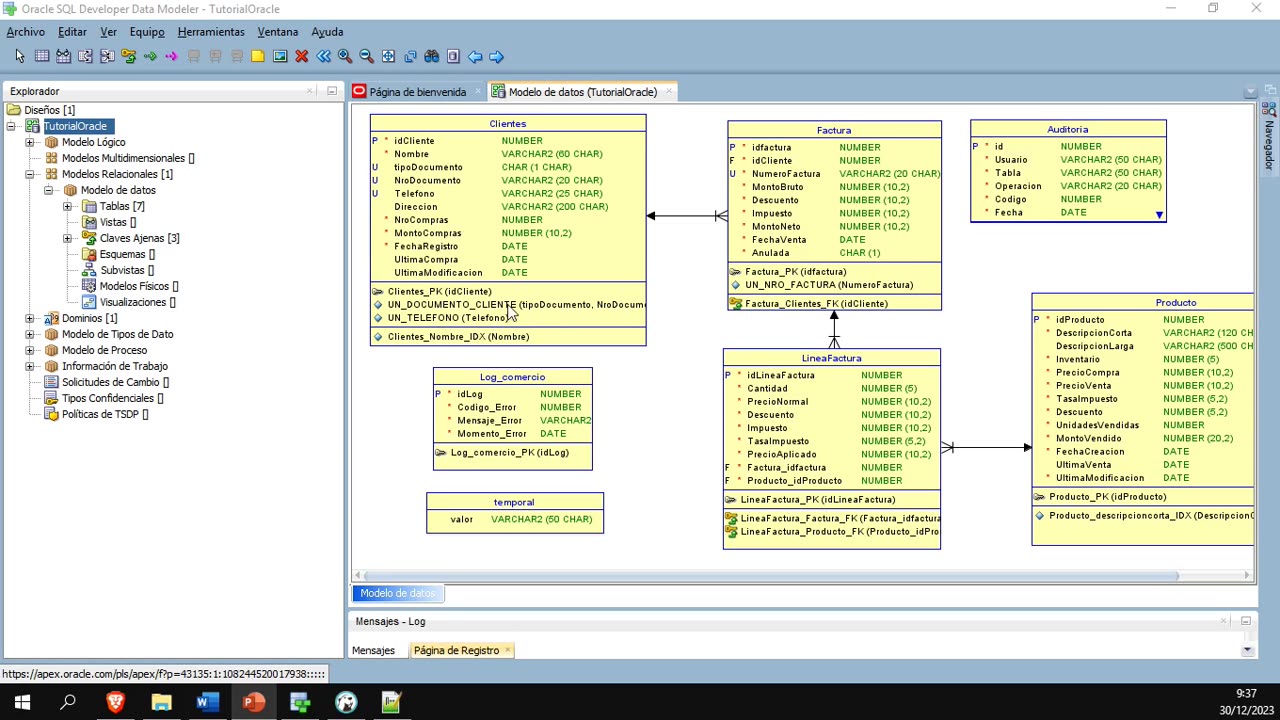This screenshot has height=720, width=1280.
Task: Click the diagram horizontal scrollbar
Action: coord(772,575)
